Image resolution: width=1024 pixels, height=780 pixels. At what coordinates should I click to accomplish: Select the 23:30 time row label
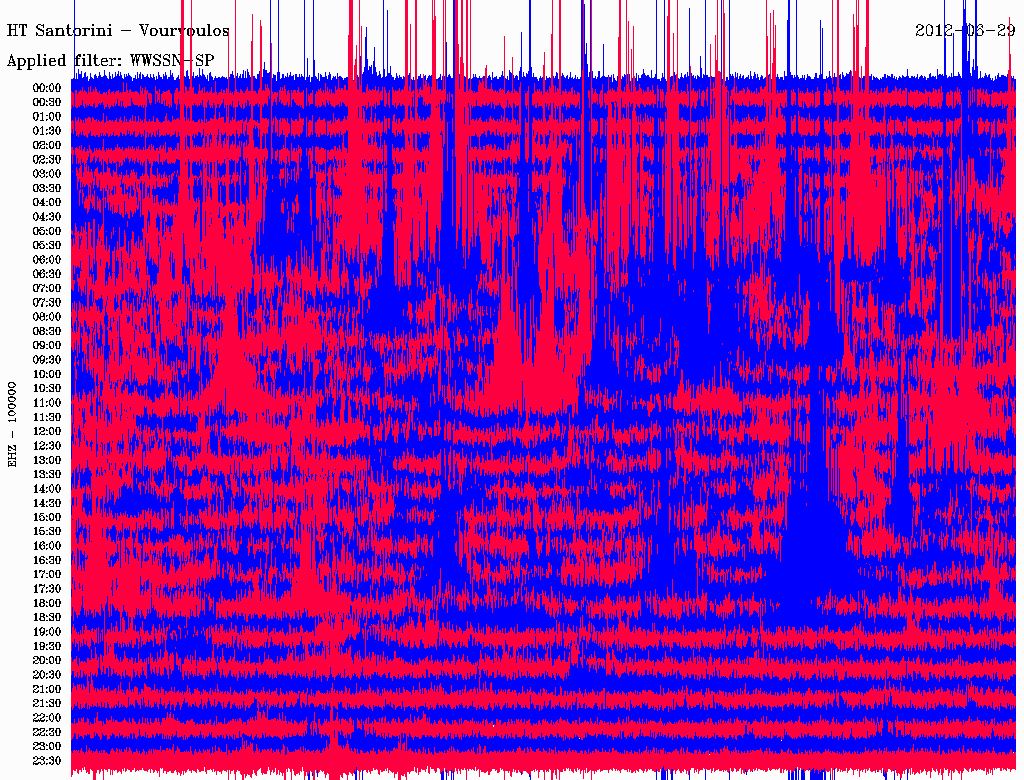[47, 760]
